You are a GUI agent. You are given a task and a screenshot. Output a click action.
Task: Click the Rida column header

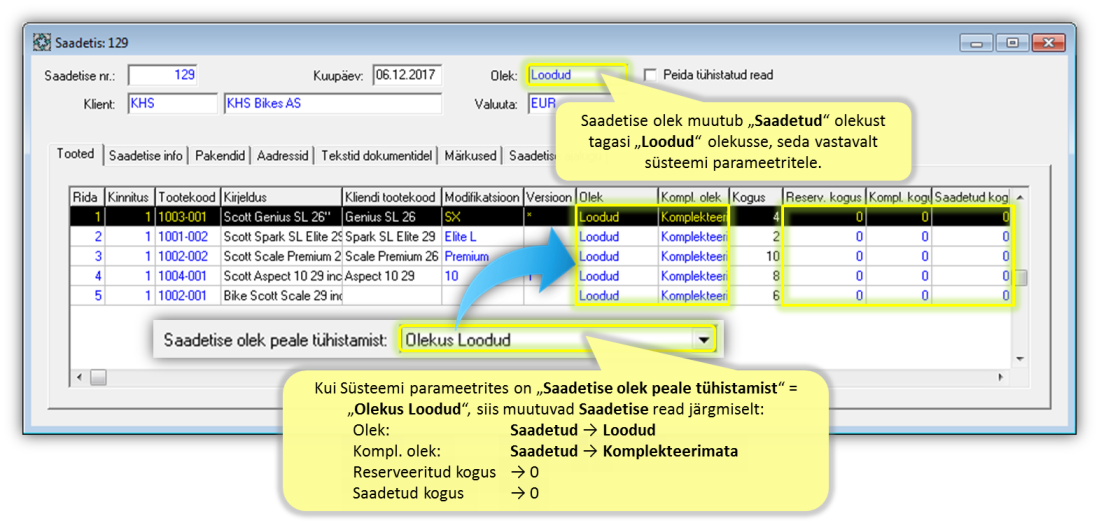87,197
